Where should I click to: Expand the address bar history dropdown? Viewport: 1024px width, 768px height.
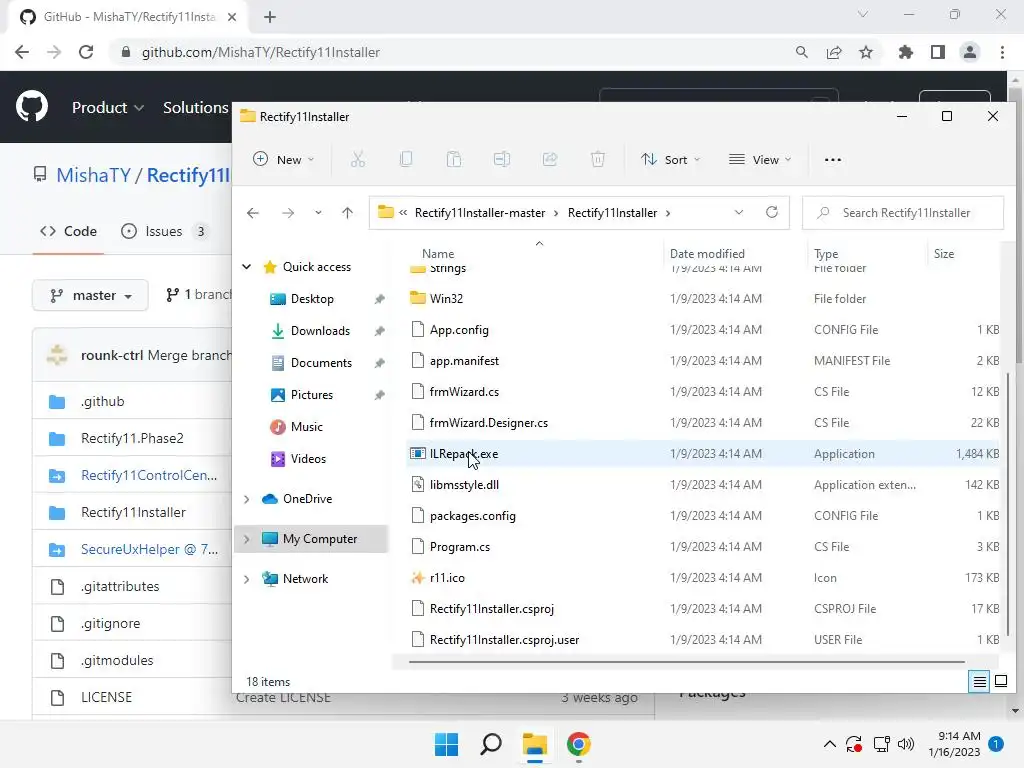coord(739,212)
